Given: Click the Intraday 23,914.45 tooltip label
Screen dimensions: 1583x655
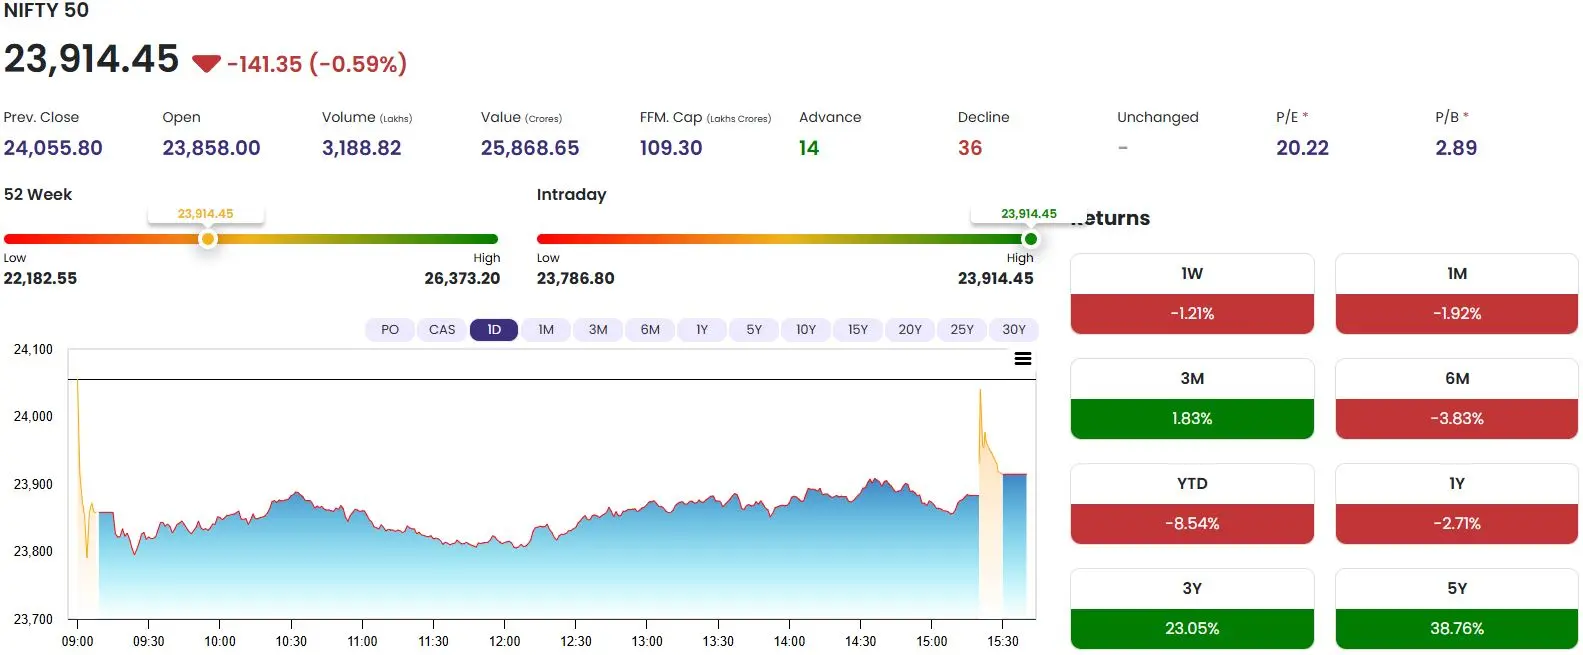Looking at the screenshot, I should (x=1029, y=214).
